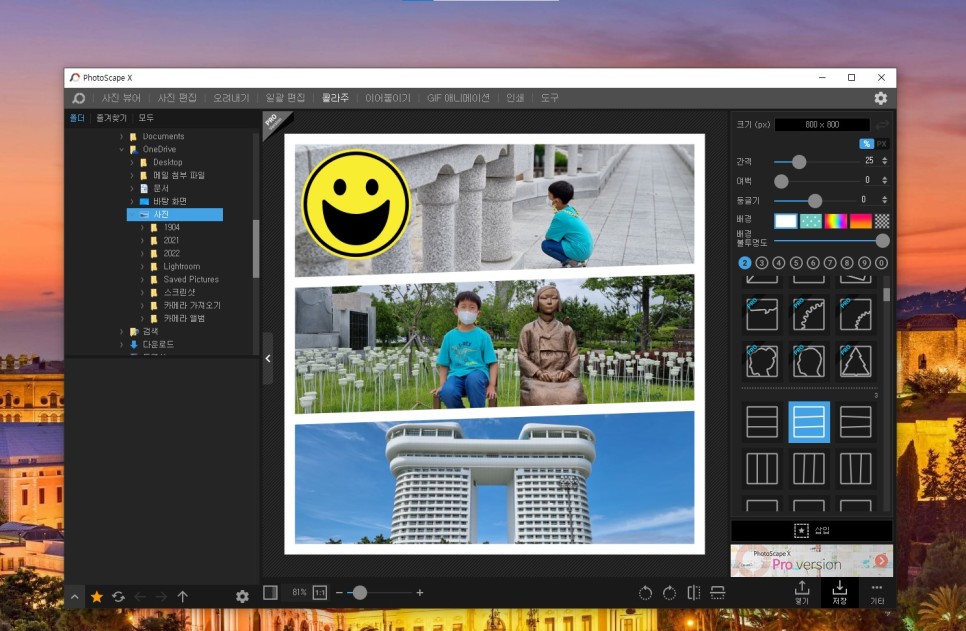This screenshot has width=966, height=631.
Task: Select photo count 5
Action: click(x=796, y=263)
